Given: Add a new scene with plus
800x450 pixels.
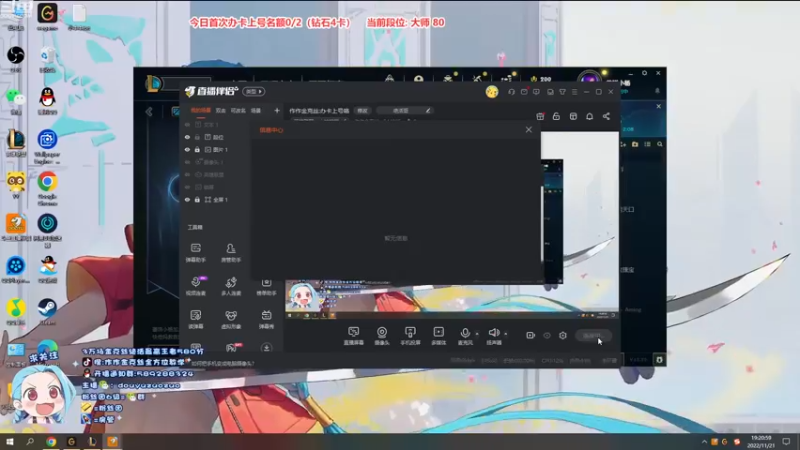Looking at the screenshot, I should (277, 111).
